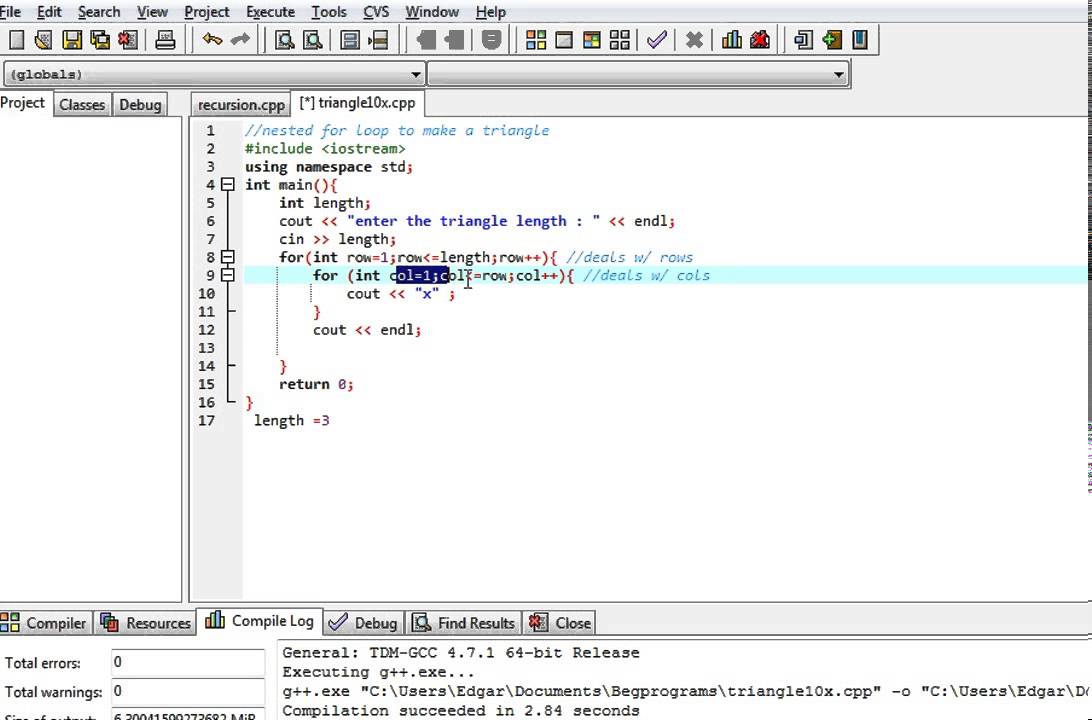Click the New file toolbar icon
Image resolution: width=1092 pixels, height=720 pixels.
pyautogui.click(x=16, y=40)
